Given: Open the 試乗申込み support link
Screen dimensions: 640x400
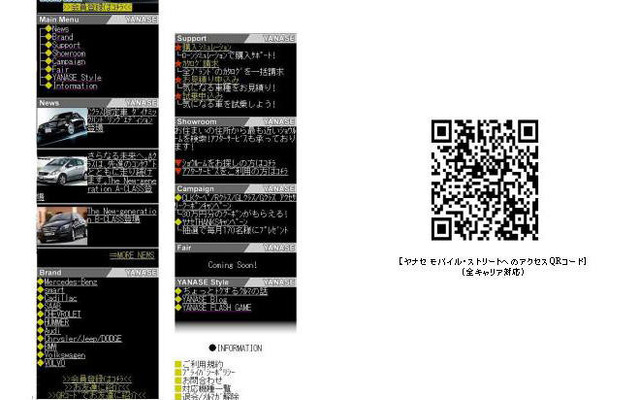Looking at the screenshot, I should coord(202,96).
